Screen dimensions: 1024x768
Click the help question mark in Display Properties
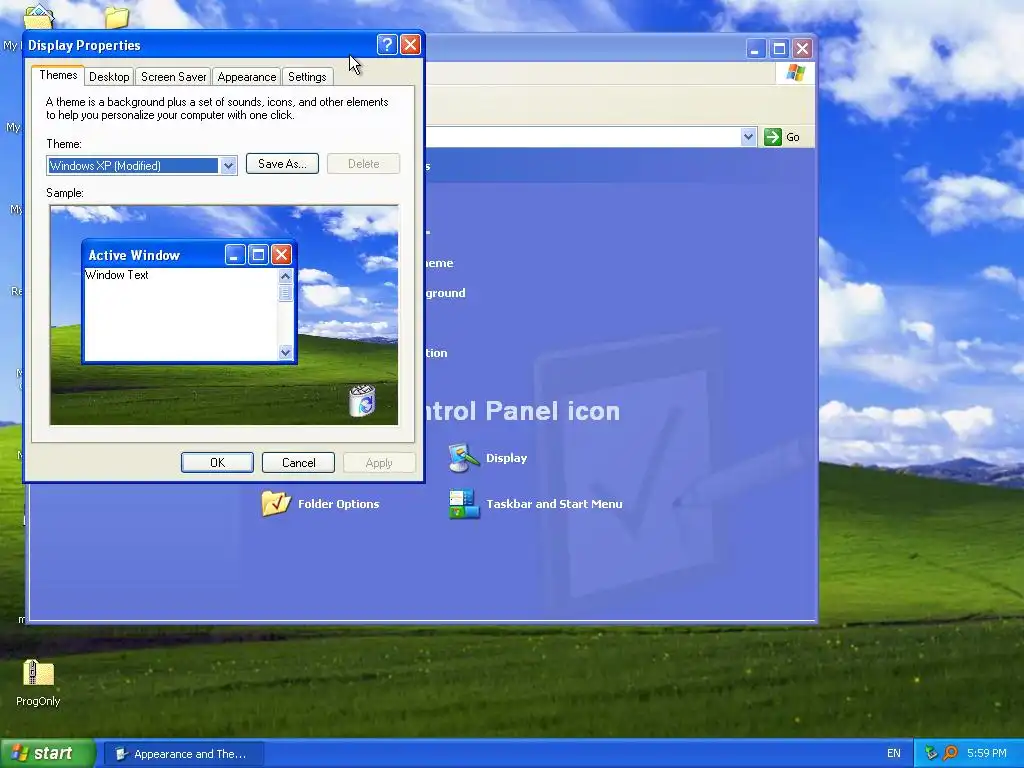tap(387, 44)
